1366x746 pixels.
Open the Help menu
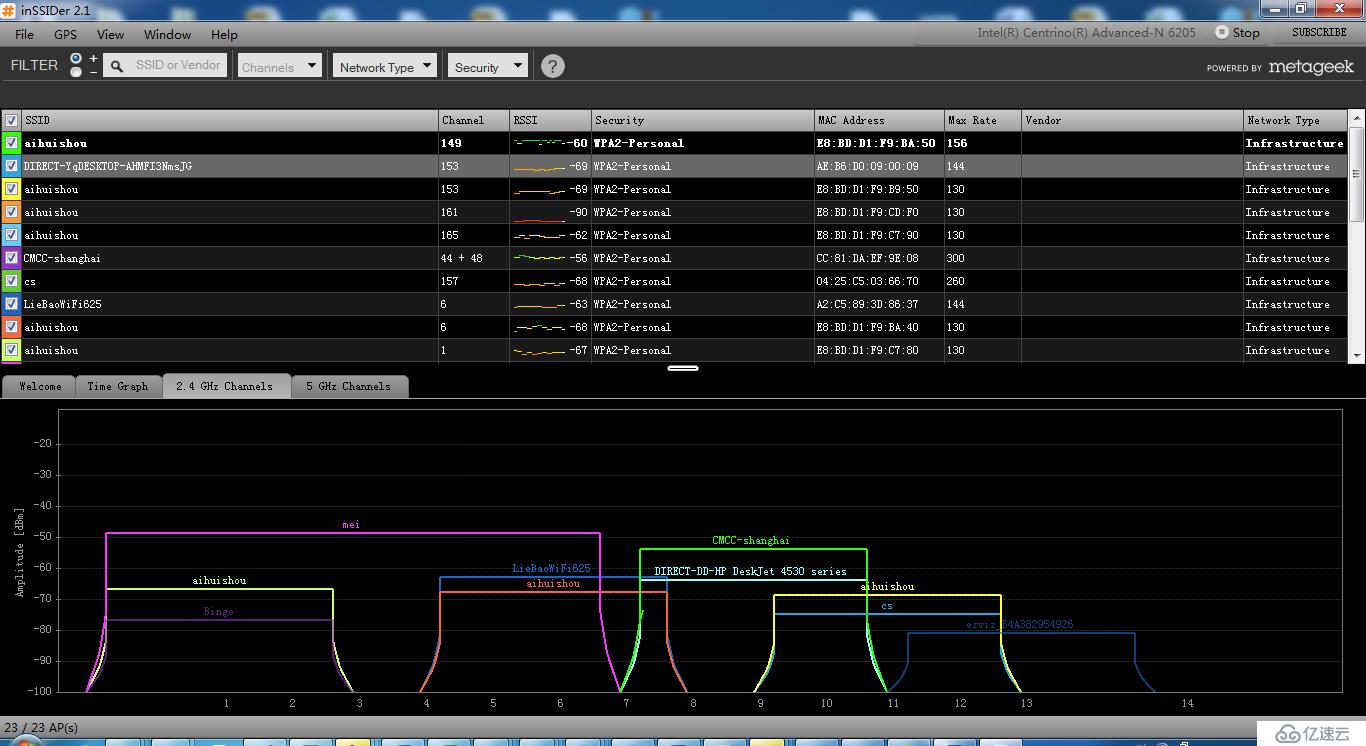[224, 34]
